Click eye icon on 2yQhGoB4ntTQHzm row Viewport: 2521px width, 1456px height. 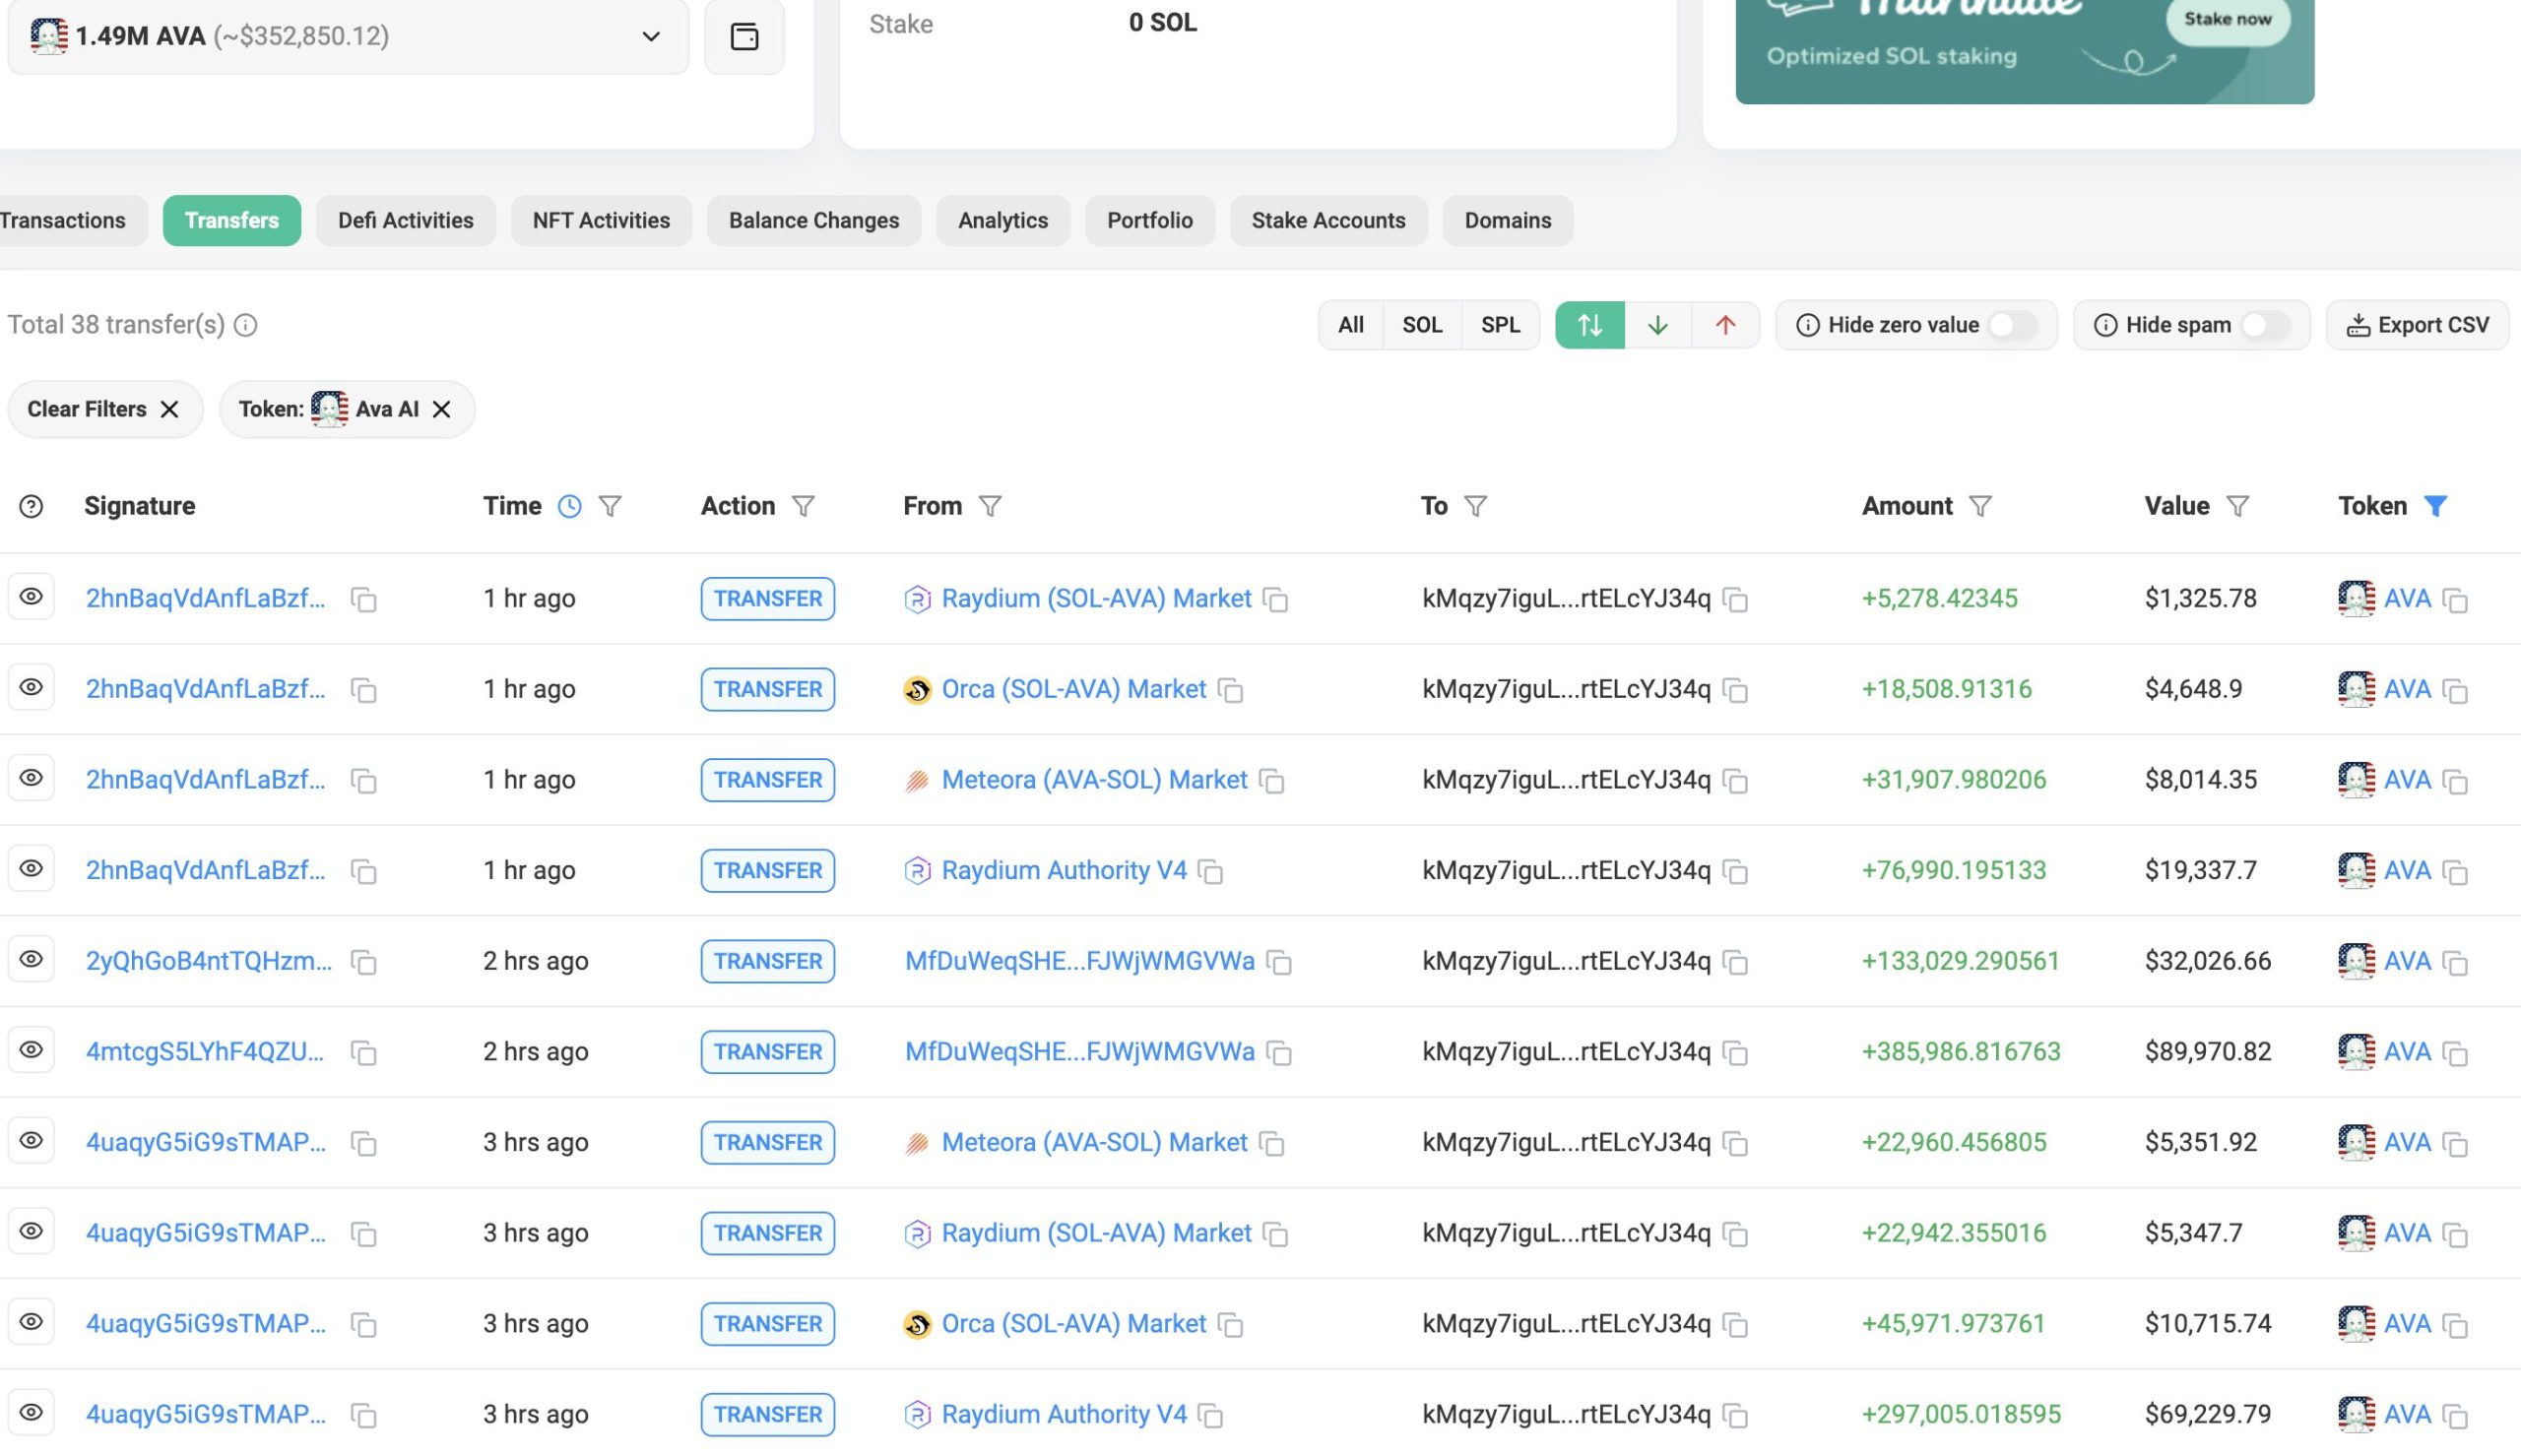coord(31,959)
